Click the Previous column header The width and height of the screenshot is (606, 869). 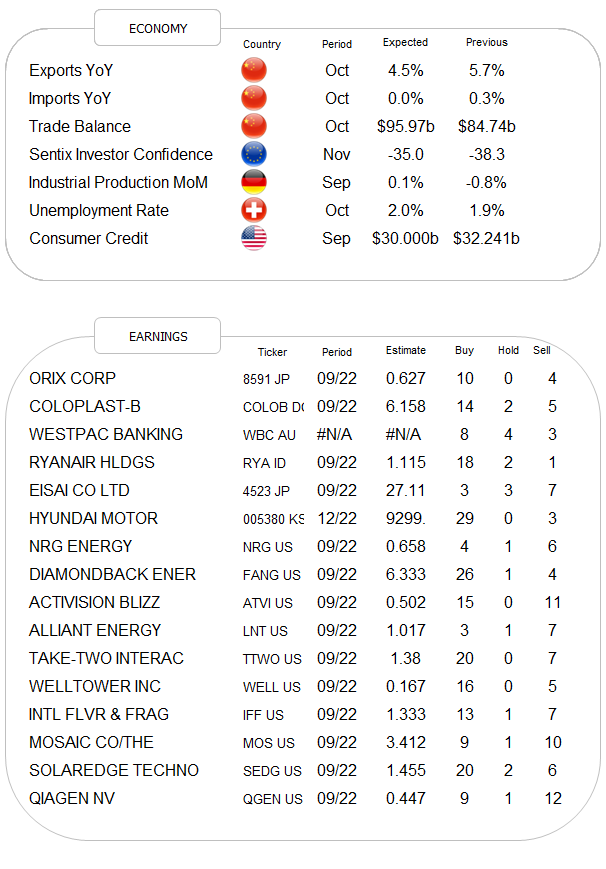pyautogui.click(x=486, y=43)
